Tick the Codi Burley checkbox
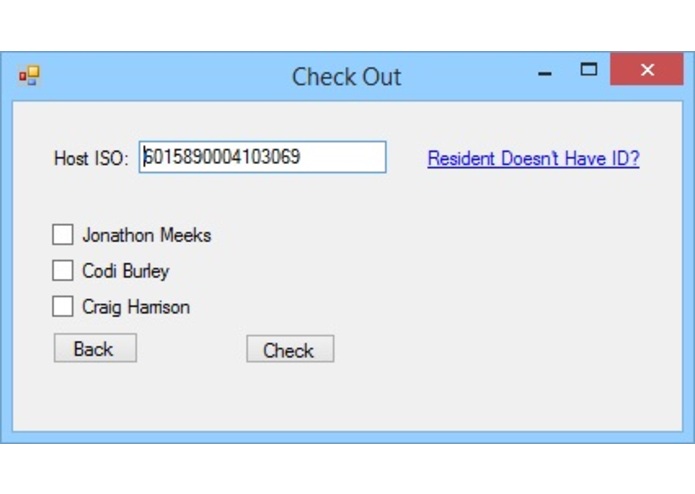This screenshot has height=494, width=695. 62,270
